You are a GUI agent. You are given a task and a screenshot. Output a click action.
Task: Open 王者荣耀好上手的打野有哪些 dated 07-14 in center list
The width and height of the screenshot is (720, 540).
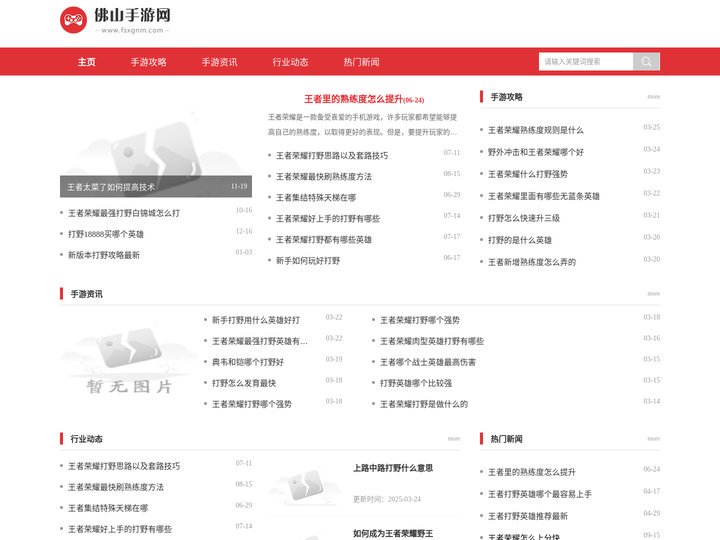pos(328,219)
